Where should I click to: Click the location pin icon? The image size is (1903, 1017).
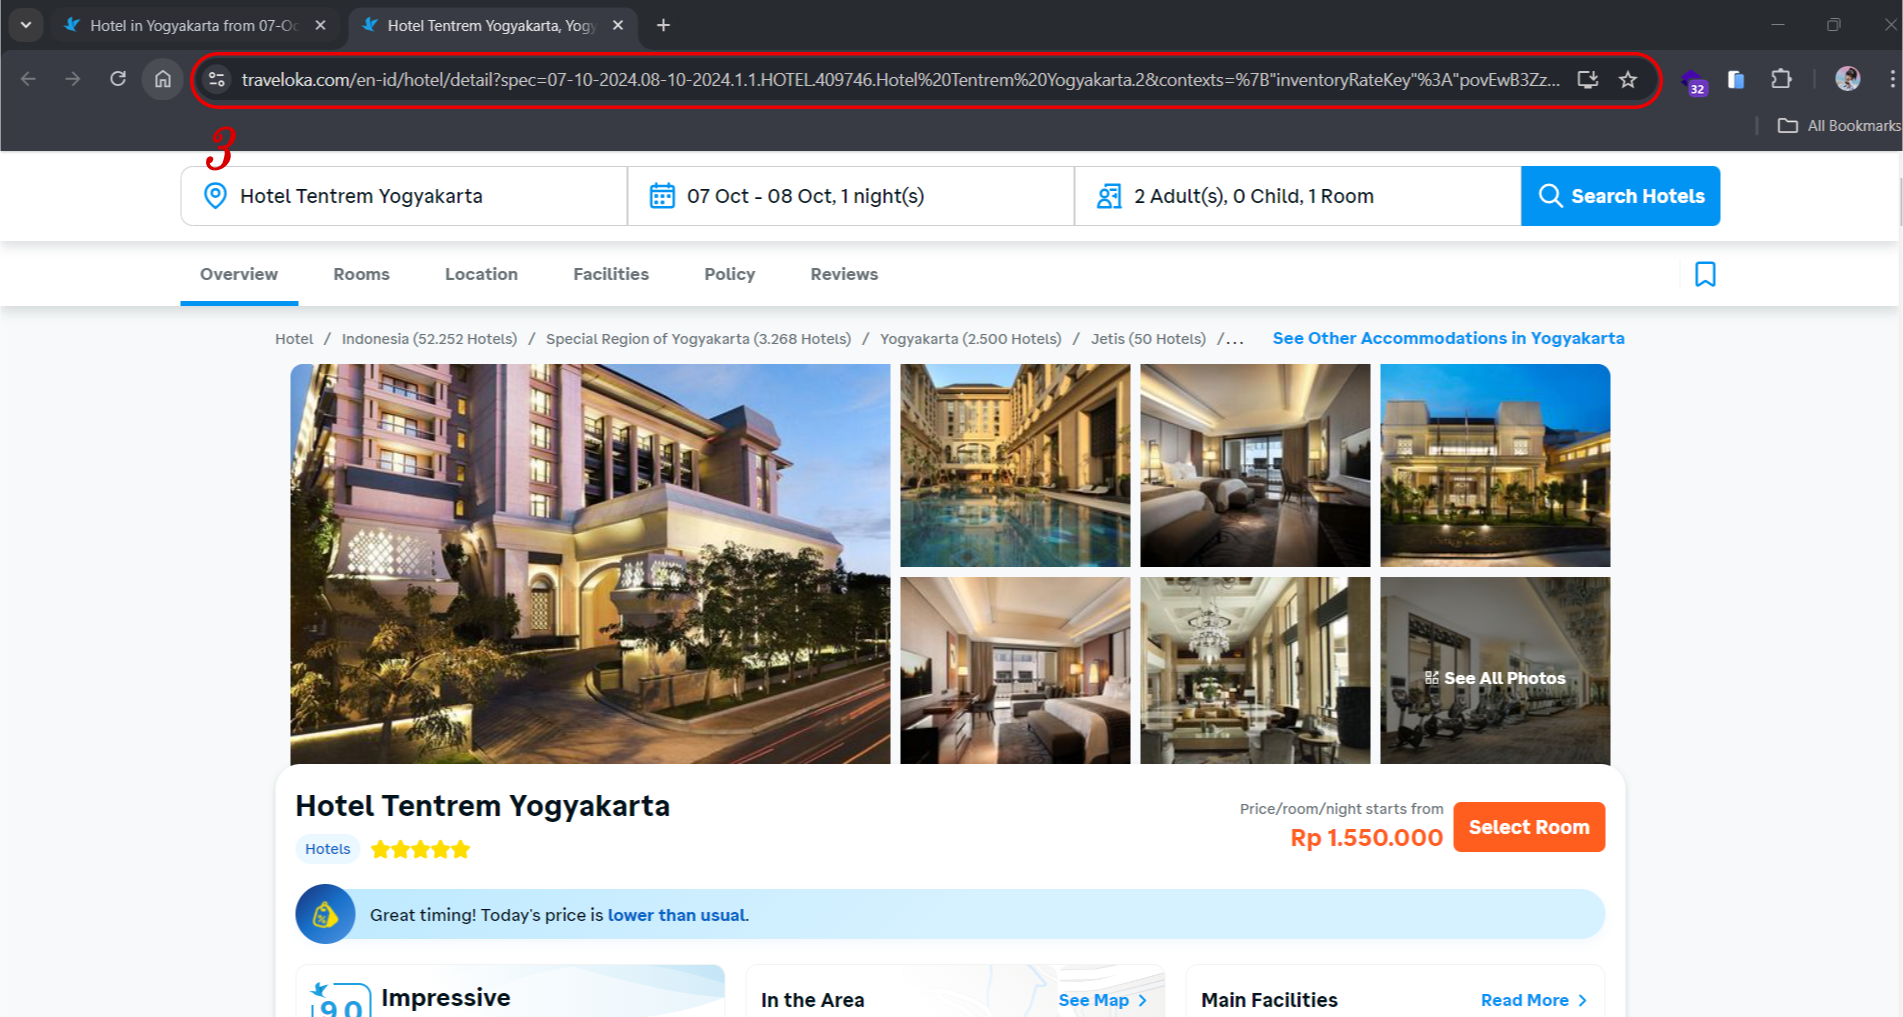pyautogui.click(x=215, y=196)
